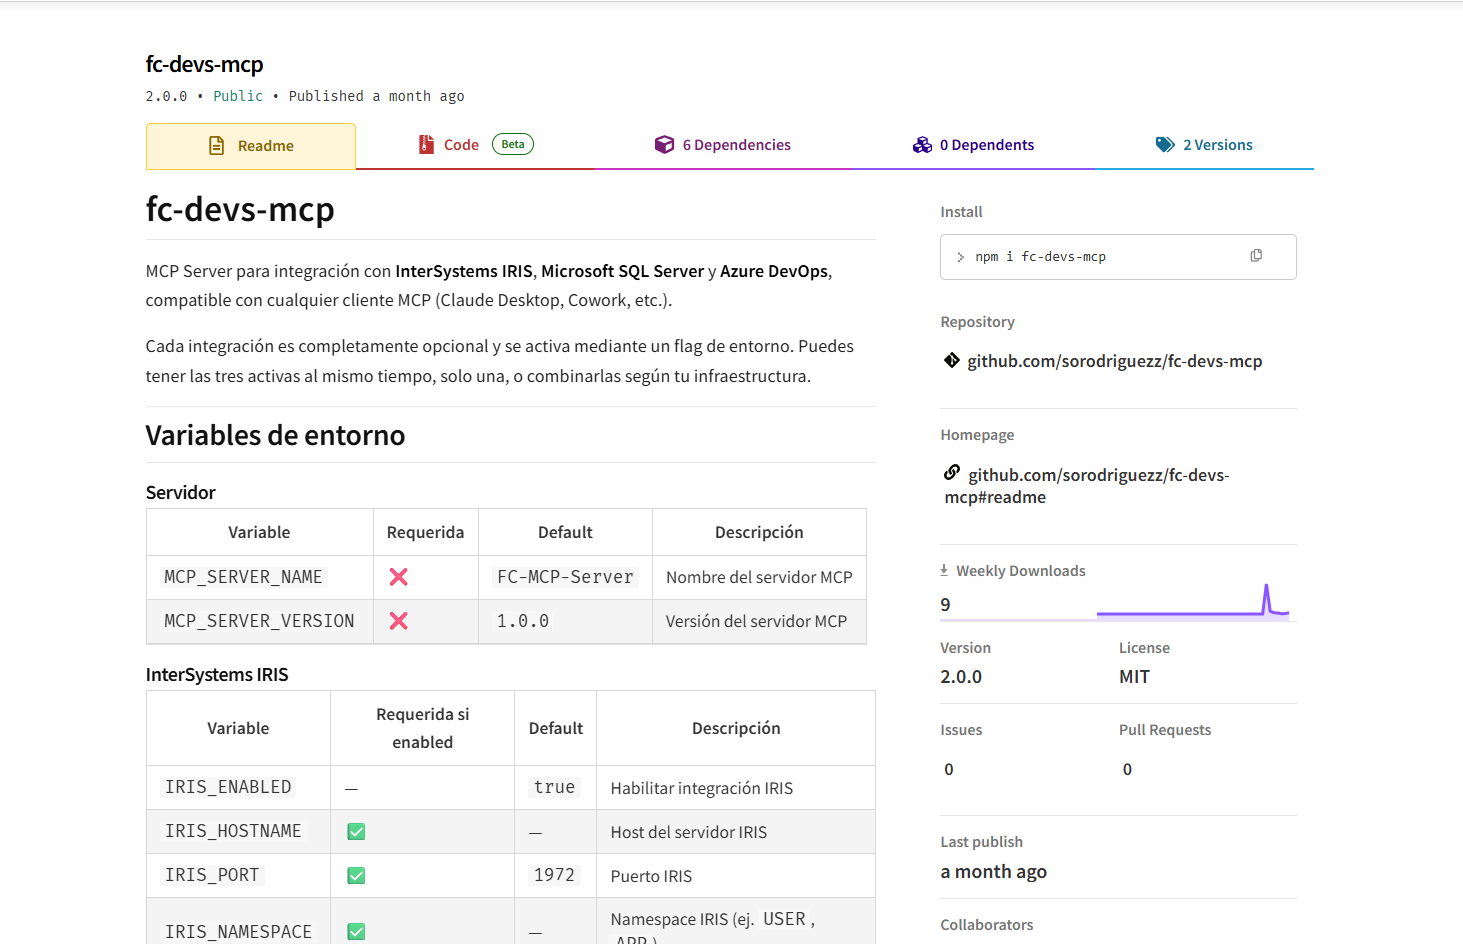The height and width of the screenshot is (944, 1463).
Task: Switch to the Code tab
Action: click(475, 145)
